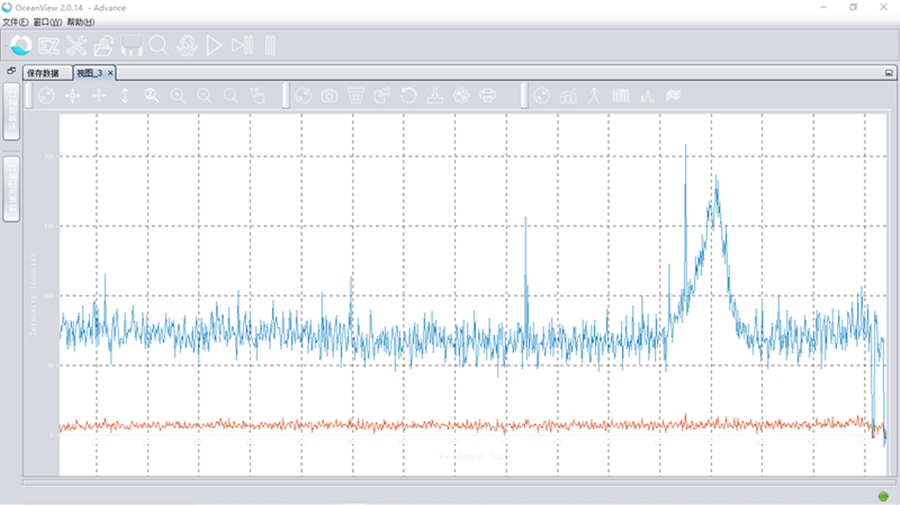
Task: Open the 帮助 menu
Action: pos(81,21)
